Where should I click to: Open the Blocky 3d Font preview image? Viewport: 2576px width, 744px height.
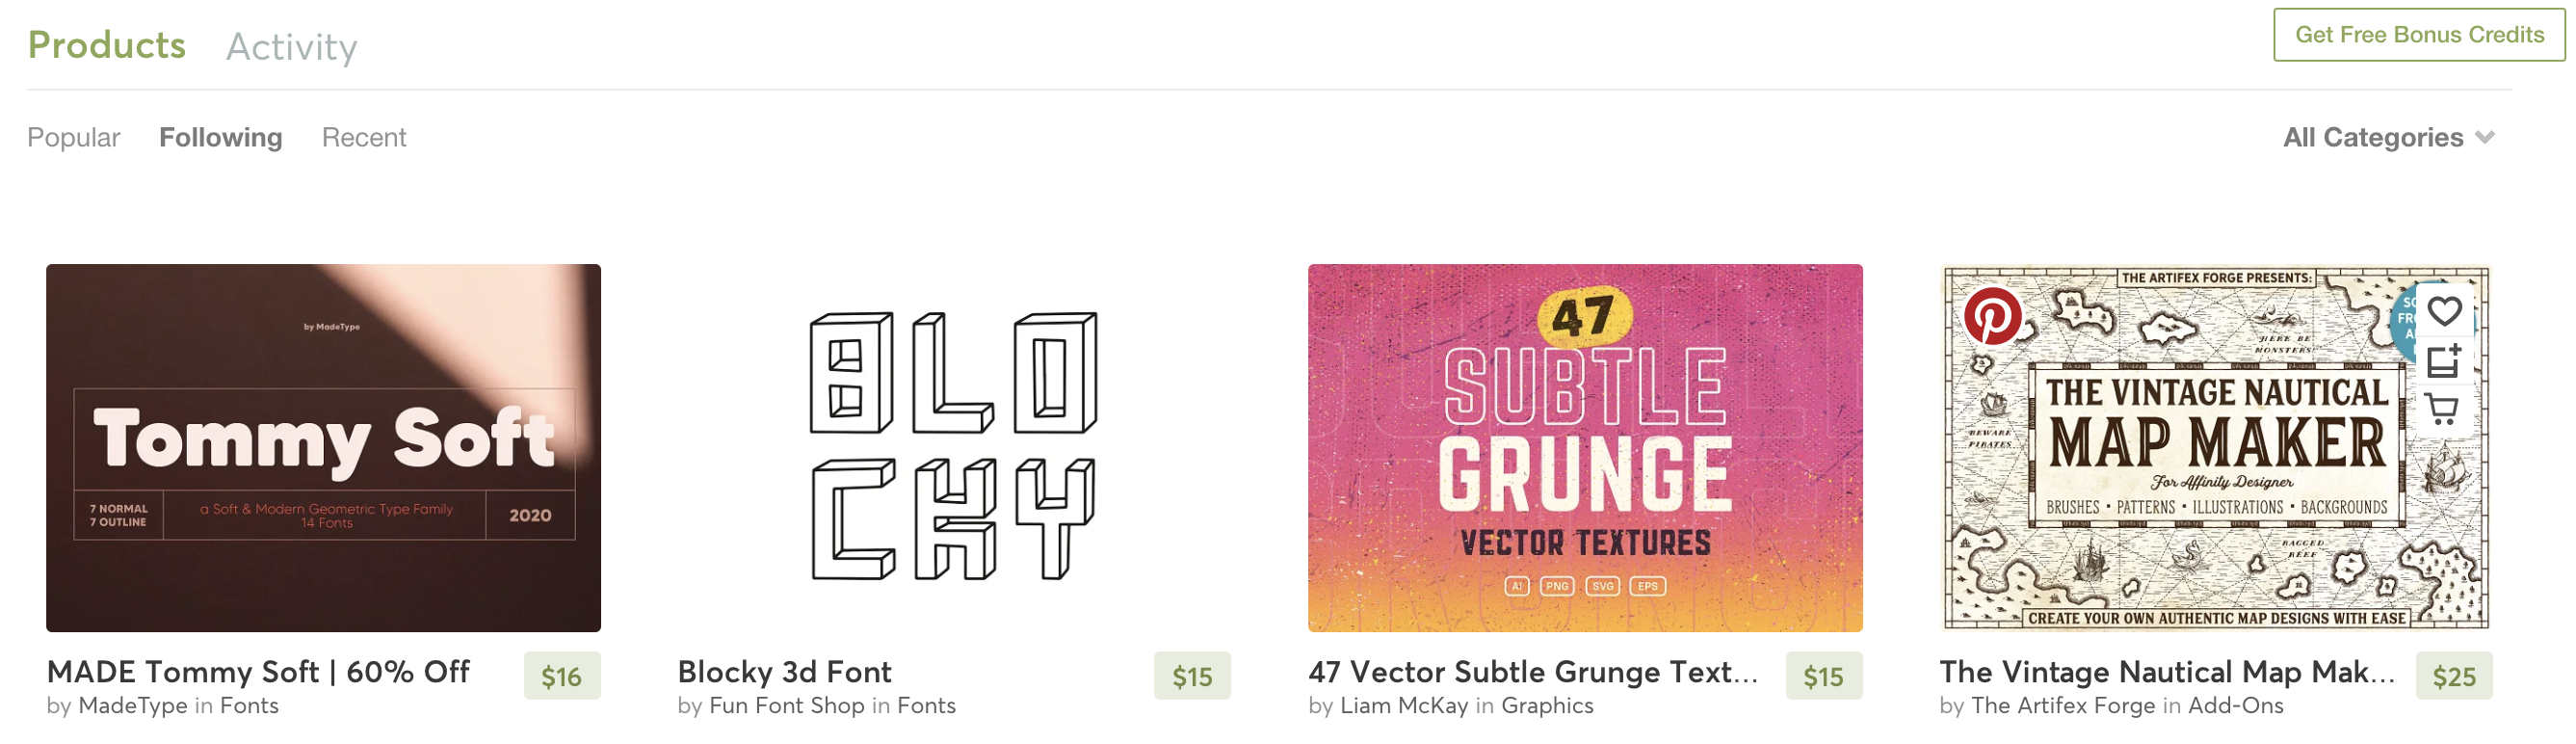pyautogui.click(x=954, y=448)
